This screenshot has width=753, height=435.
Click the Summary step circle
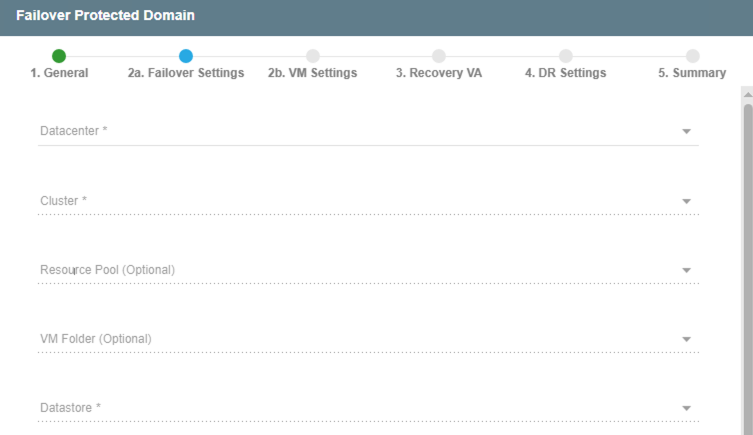click(x=693, y=56)
